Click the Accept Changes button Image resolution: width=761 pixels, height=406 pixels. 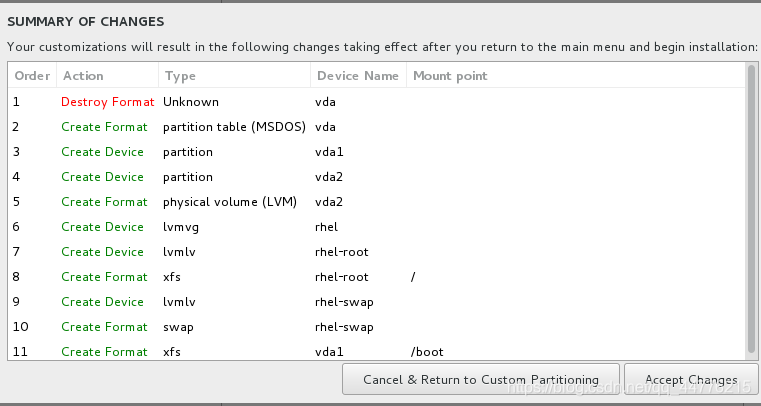point(691,379)
